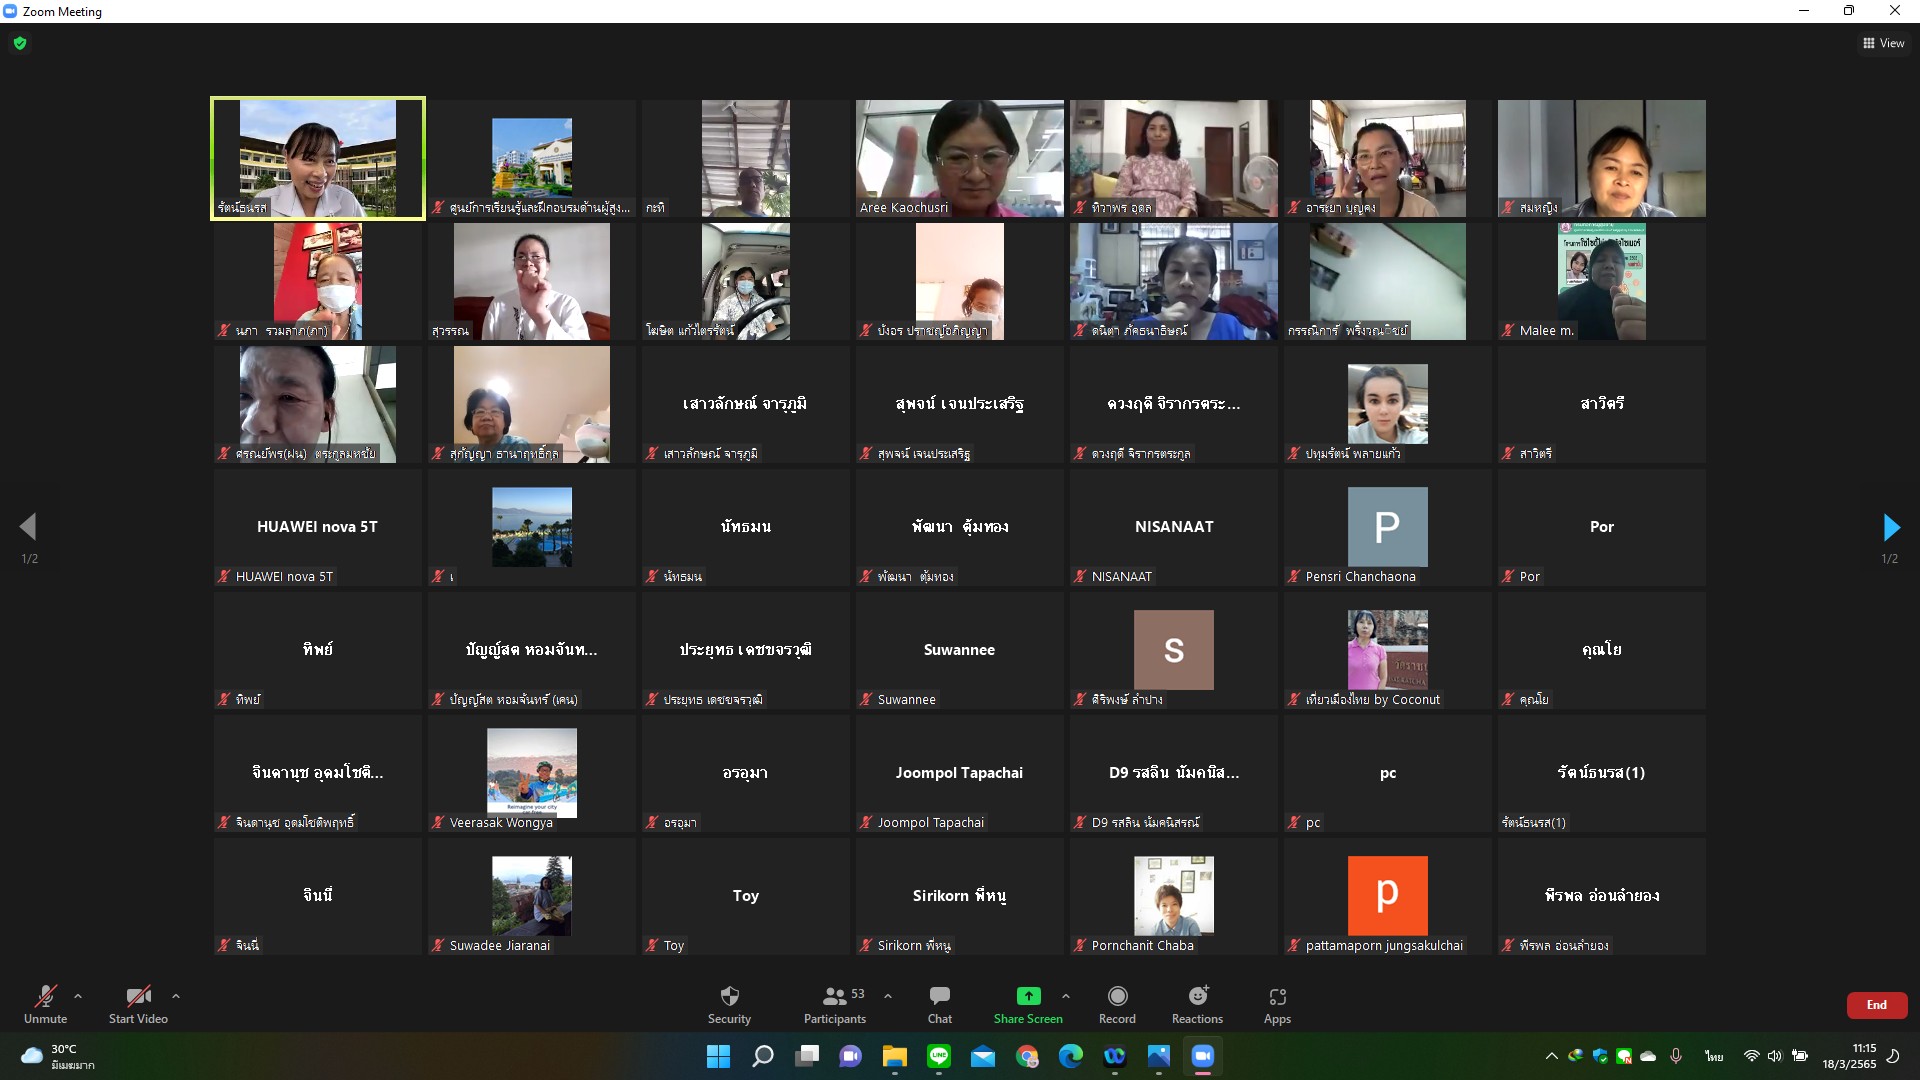Open the Participants panel
This screenshot has height=1080, width=1920.
coord(835,996)
